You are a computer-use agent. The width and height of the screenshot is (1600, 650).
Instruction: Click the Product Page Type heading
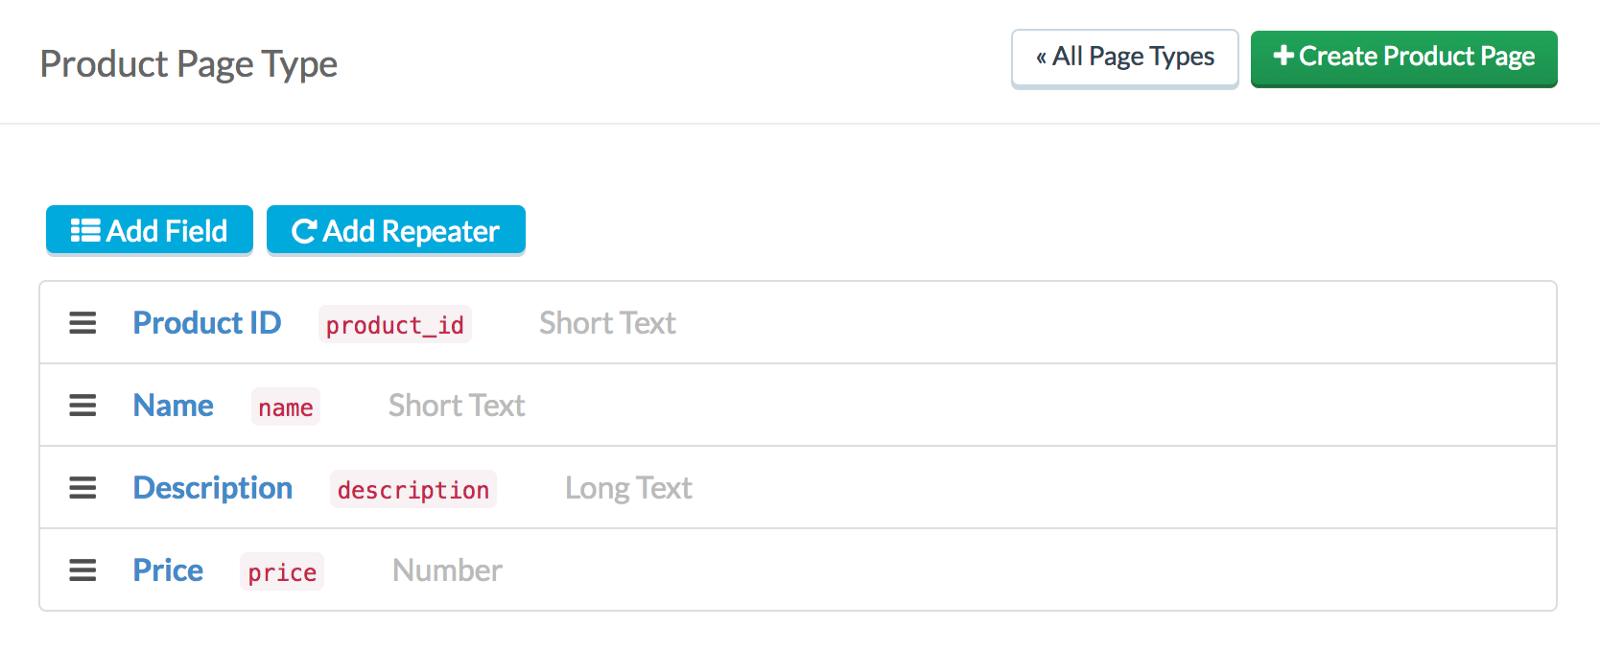pos(189,64)
